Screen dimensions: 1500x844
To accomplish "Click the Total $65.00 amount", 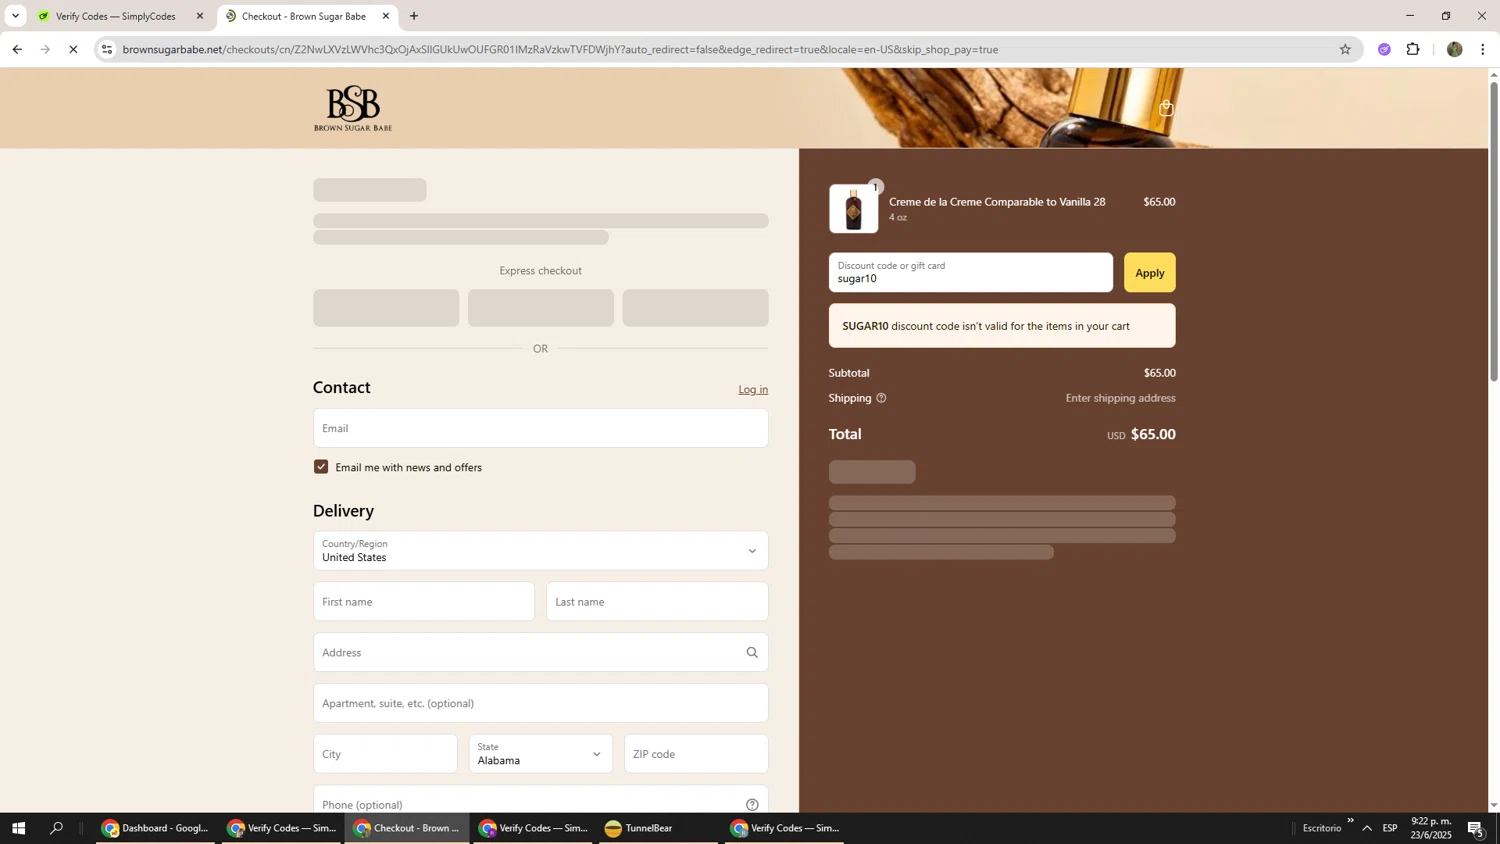I will coord(1153,434).
